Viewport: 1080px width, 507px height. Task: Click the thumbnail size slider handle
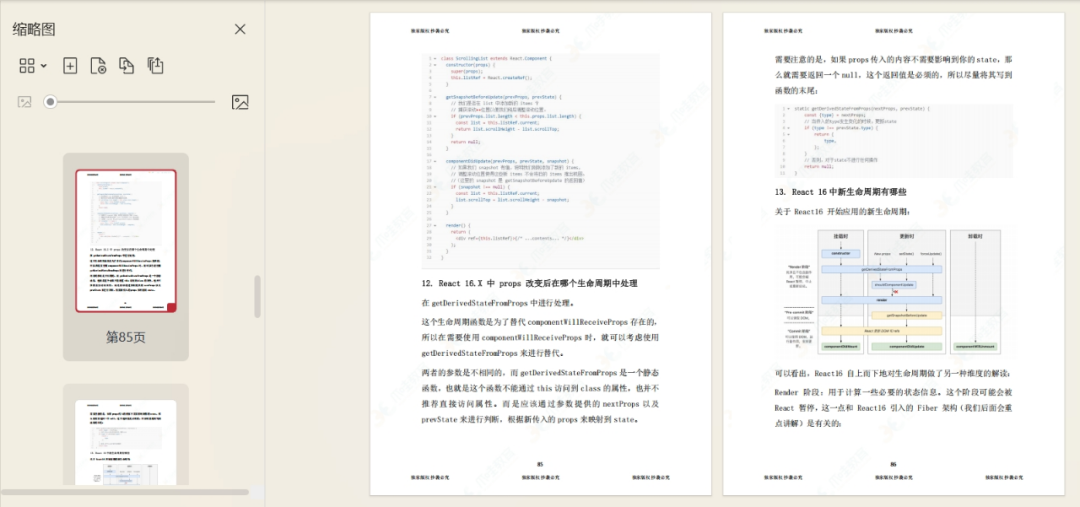pos(50,102)
